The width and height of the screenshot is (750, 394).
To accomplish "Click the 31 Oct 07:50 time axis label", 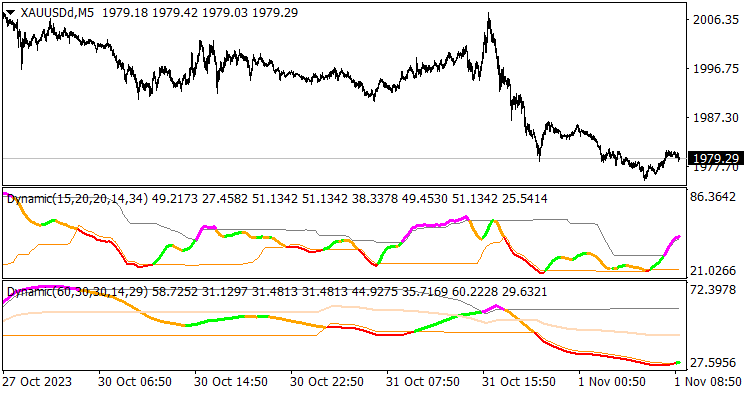I will coord(423,382).
